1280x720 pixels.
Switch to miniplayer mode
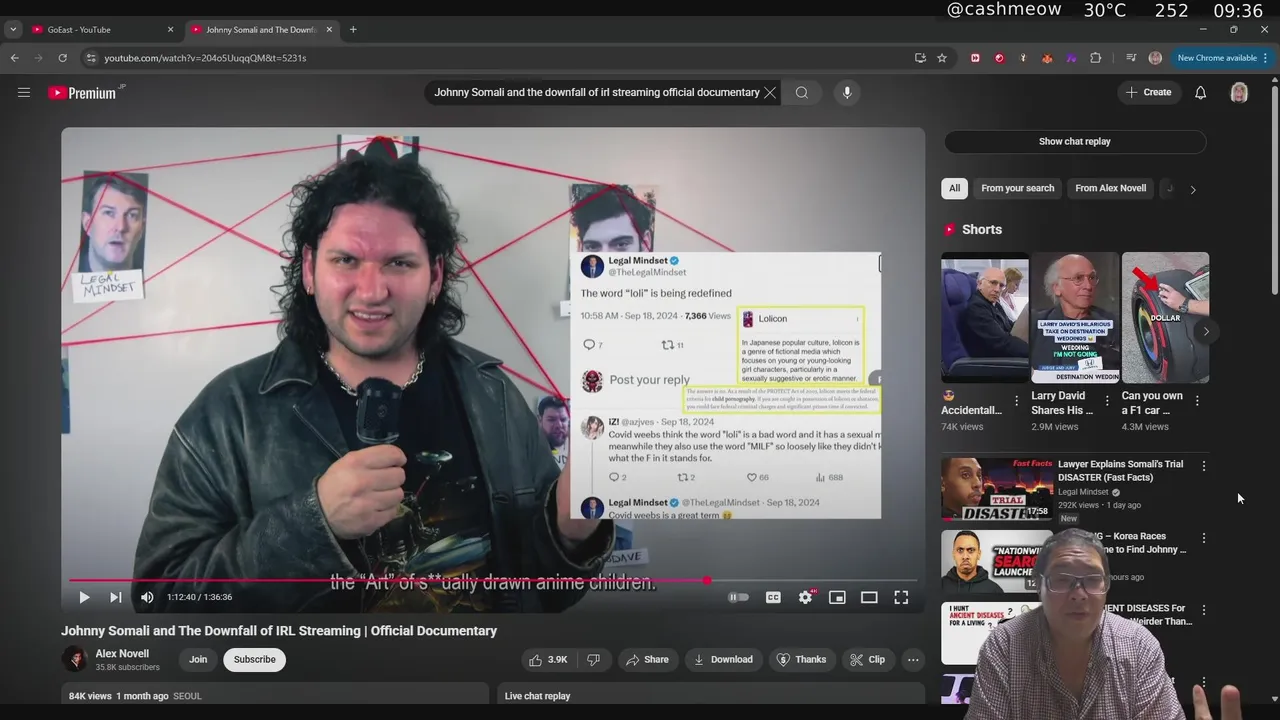(x=837, y=597)
